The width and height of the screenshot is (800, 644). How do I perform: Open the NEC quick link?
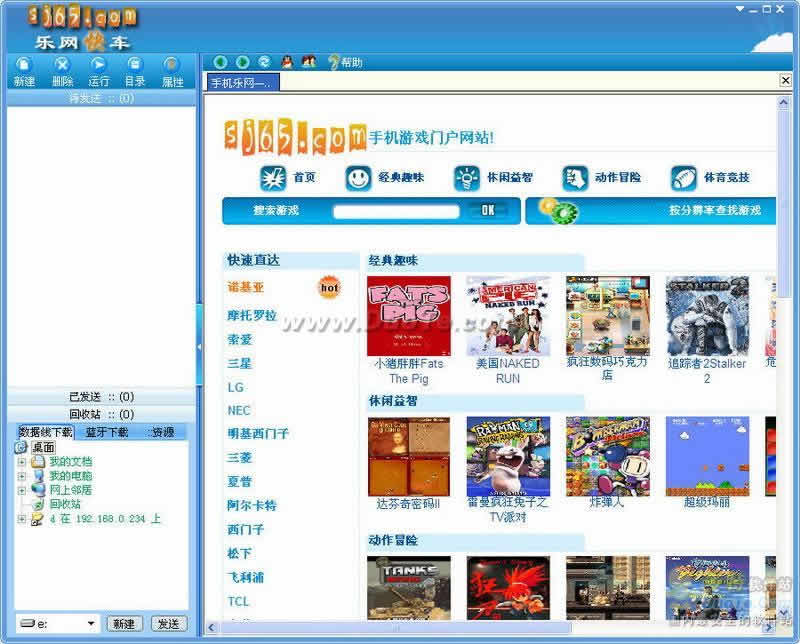239,410
